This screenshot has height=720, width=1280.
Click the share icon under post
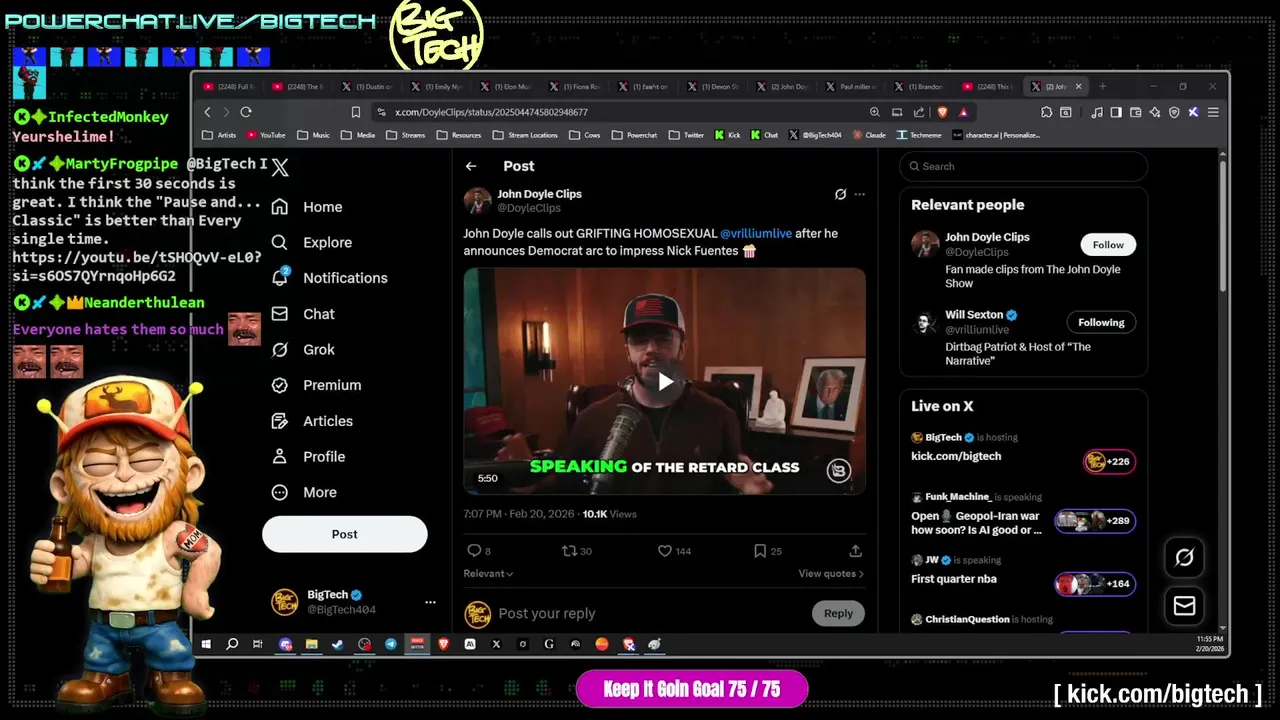click(x=855, y=551)
